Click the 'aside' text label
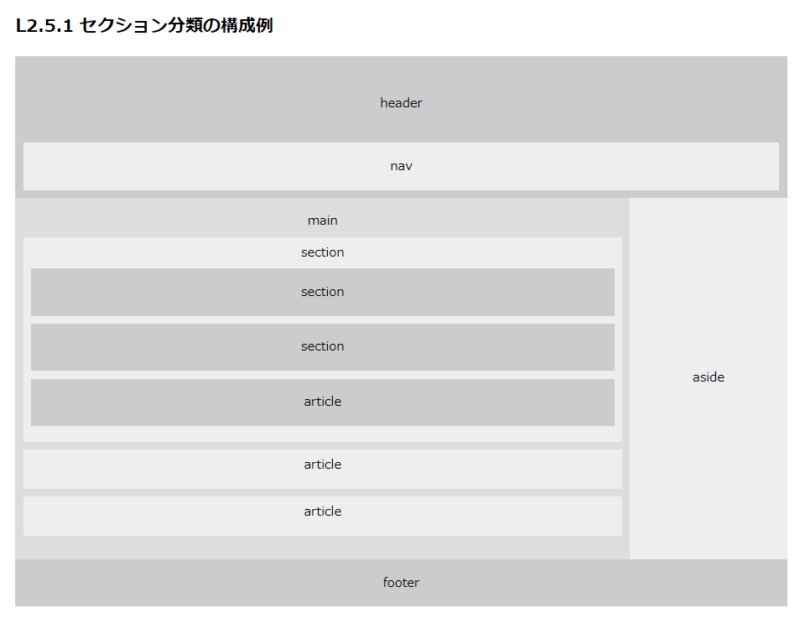The height and width of the screenshot is (618, 800). coord(708,377)
